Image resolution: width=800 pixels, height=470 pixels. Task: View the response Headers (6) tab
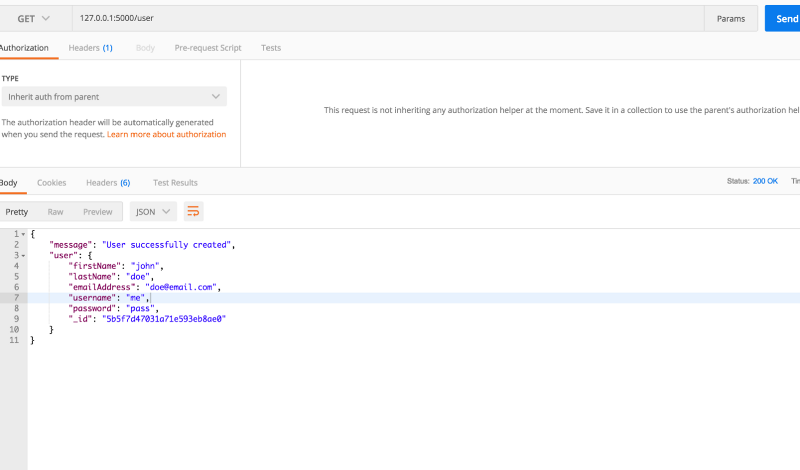(x=108, y=183)
